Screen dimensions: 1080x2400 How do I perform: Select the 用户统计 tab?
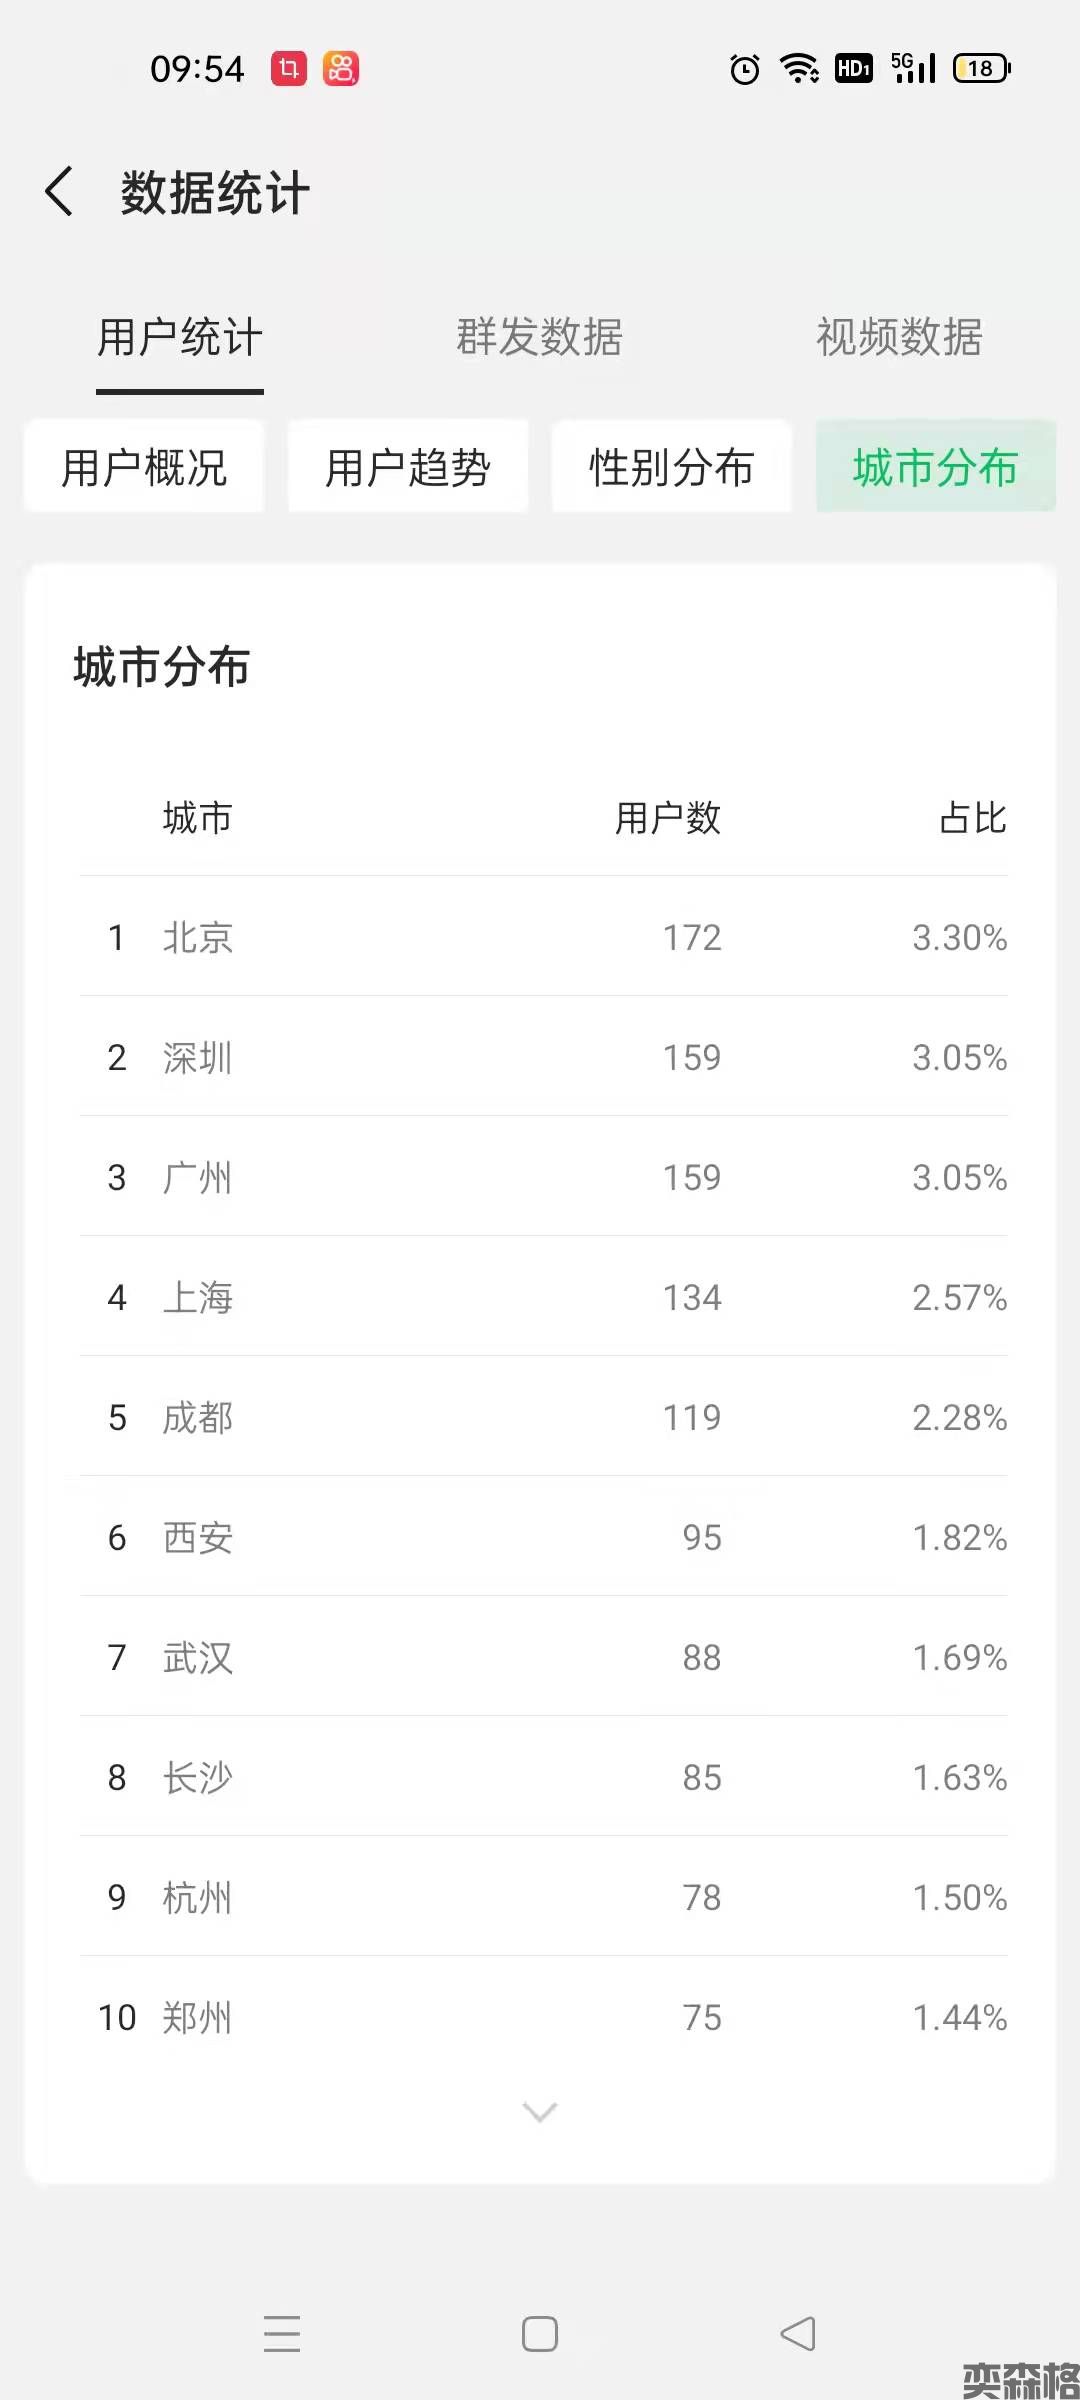click(x=180, y=337)
